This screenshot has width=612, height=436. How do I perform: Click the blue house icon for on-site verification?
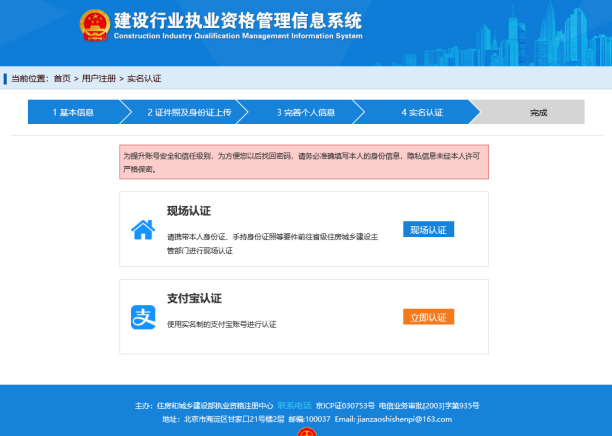point(143,230)
